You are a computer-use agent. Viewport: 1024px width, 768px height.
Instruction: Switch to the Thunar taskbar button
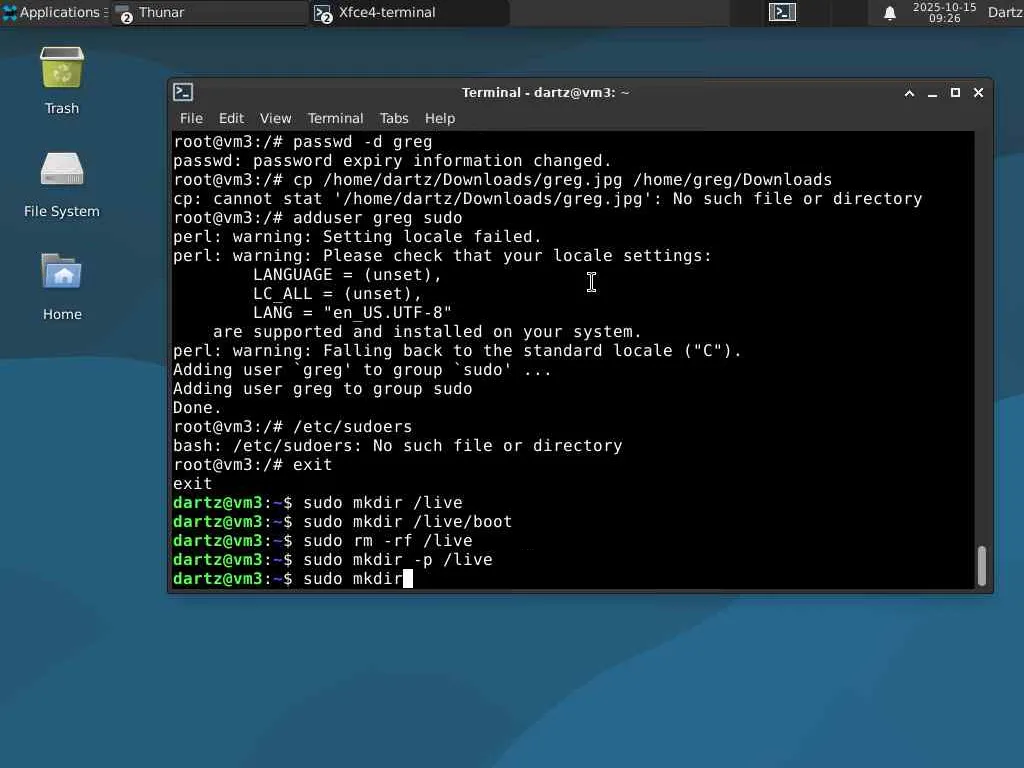pyautogui.click(x=209, y=12)
